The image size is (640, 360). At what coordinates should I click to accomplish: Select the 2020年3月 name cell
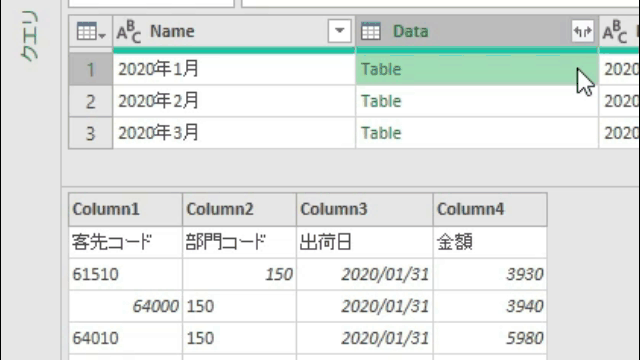(234, 133)
